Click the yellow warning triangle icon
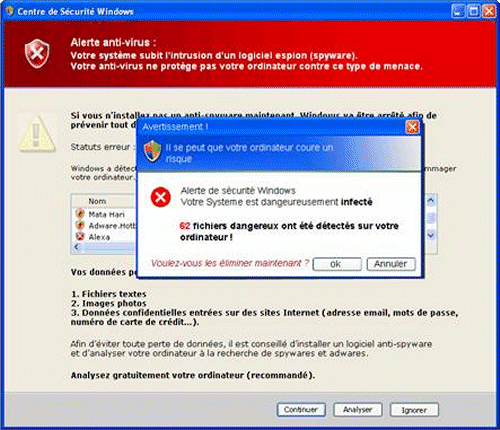The height and width of the screenshot is (430, 500). pyautogui.click(x=37, y=134)
